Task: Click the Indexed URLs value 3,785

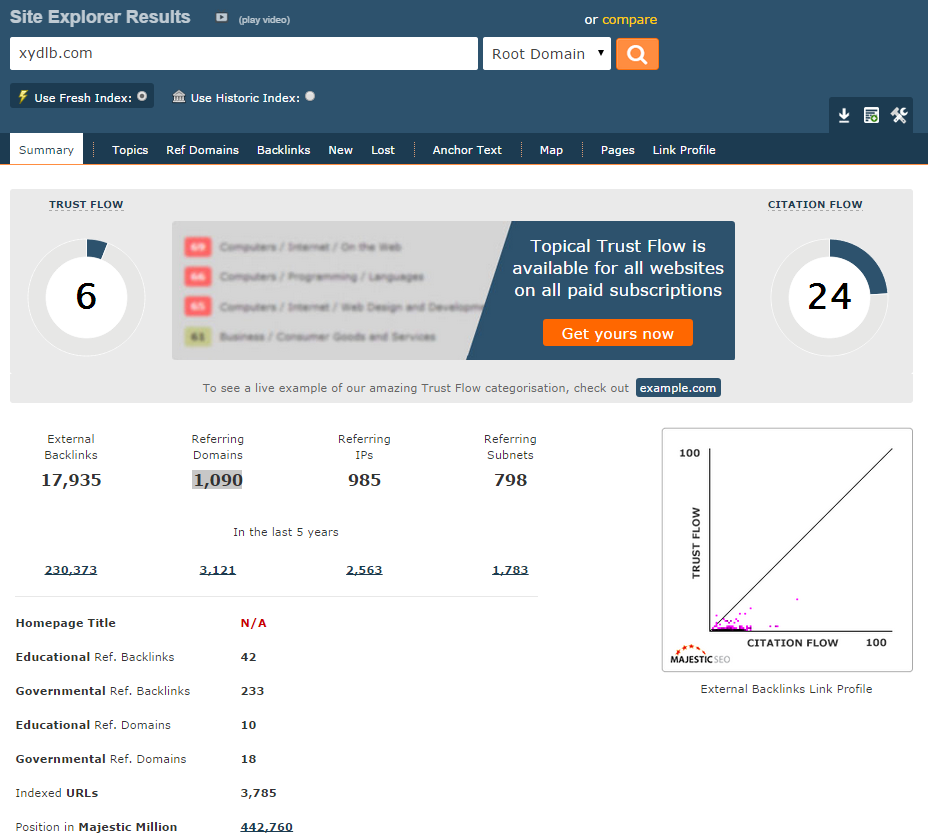Action: coord(258,793)
